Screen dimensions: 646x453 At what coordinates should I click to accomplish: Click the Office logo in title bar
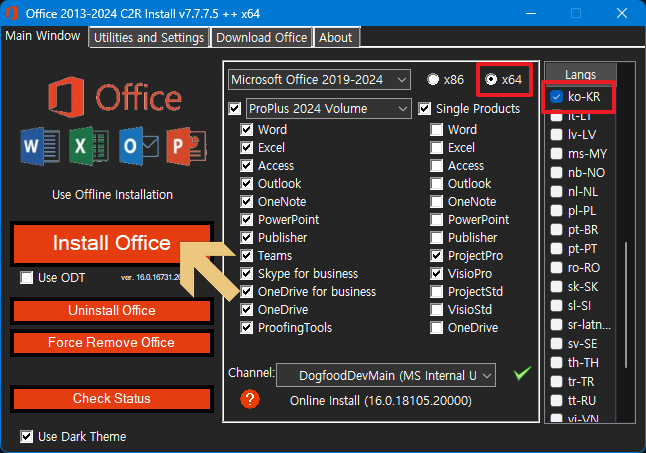[x=12, y=13]
